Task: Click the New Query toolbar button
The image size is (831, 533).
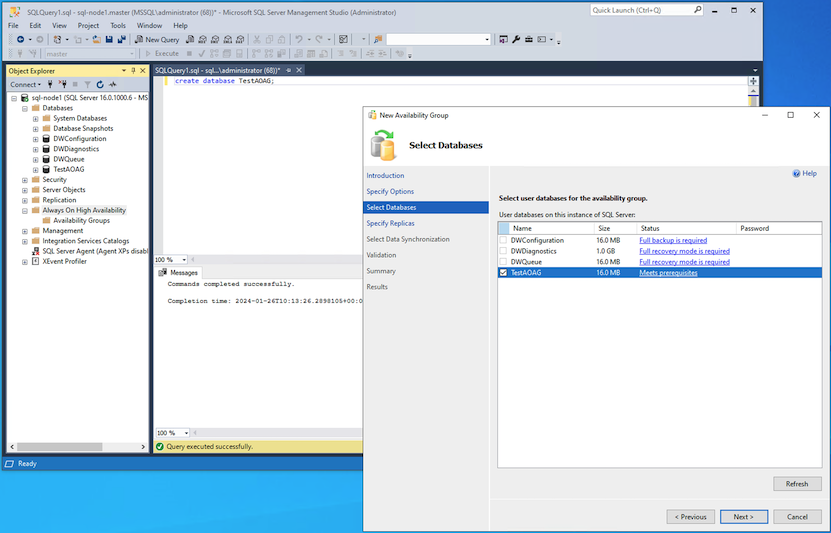Action: click(x=157, y=40)
